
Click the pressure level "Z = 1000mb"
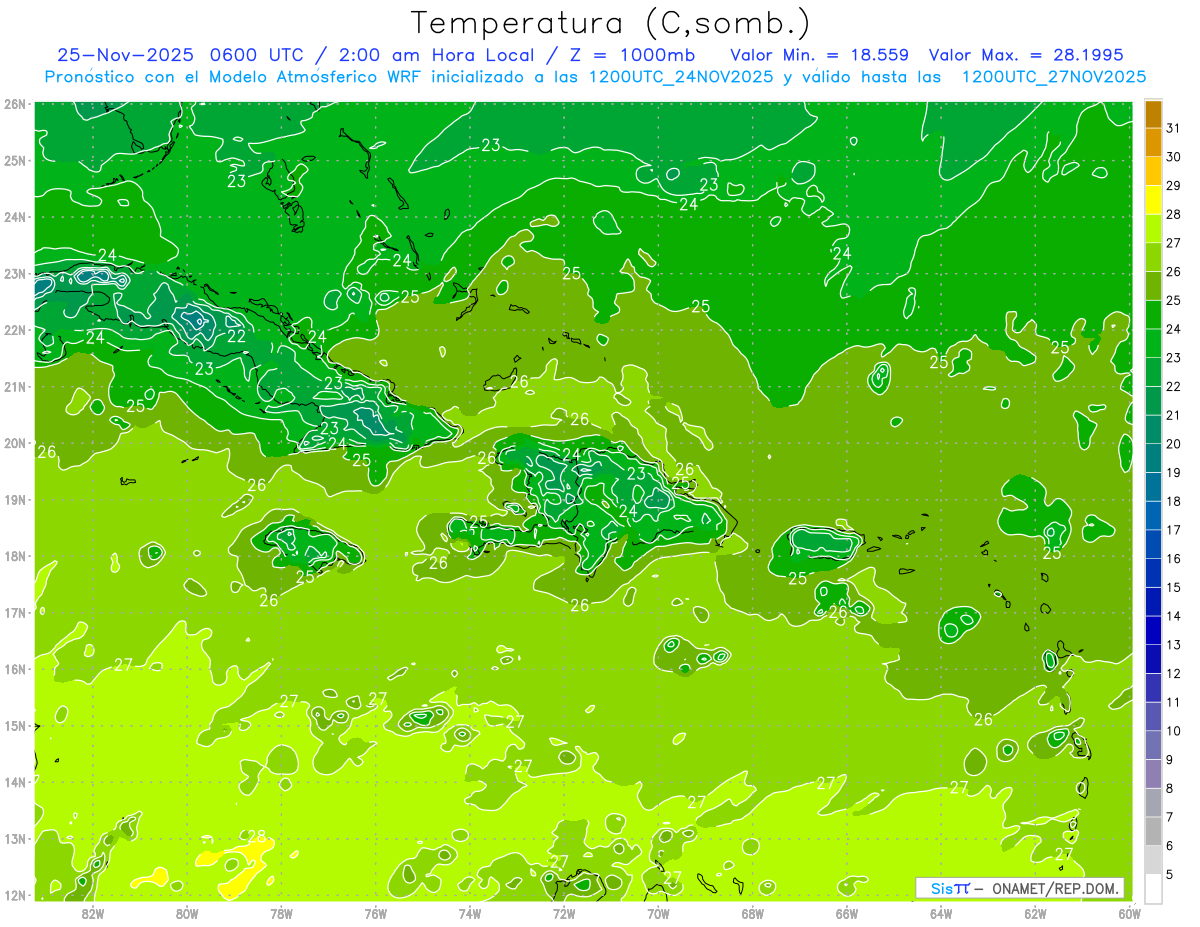click(632, 55)
